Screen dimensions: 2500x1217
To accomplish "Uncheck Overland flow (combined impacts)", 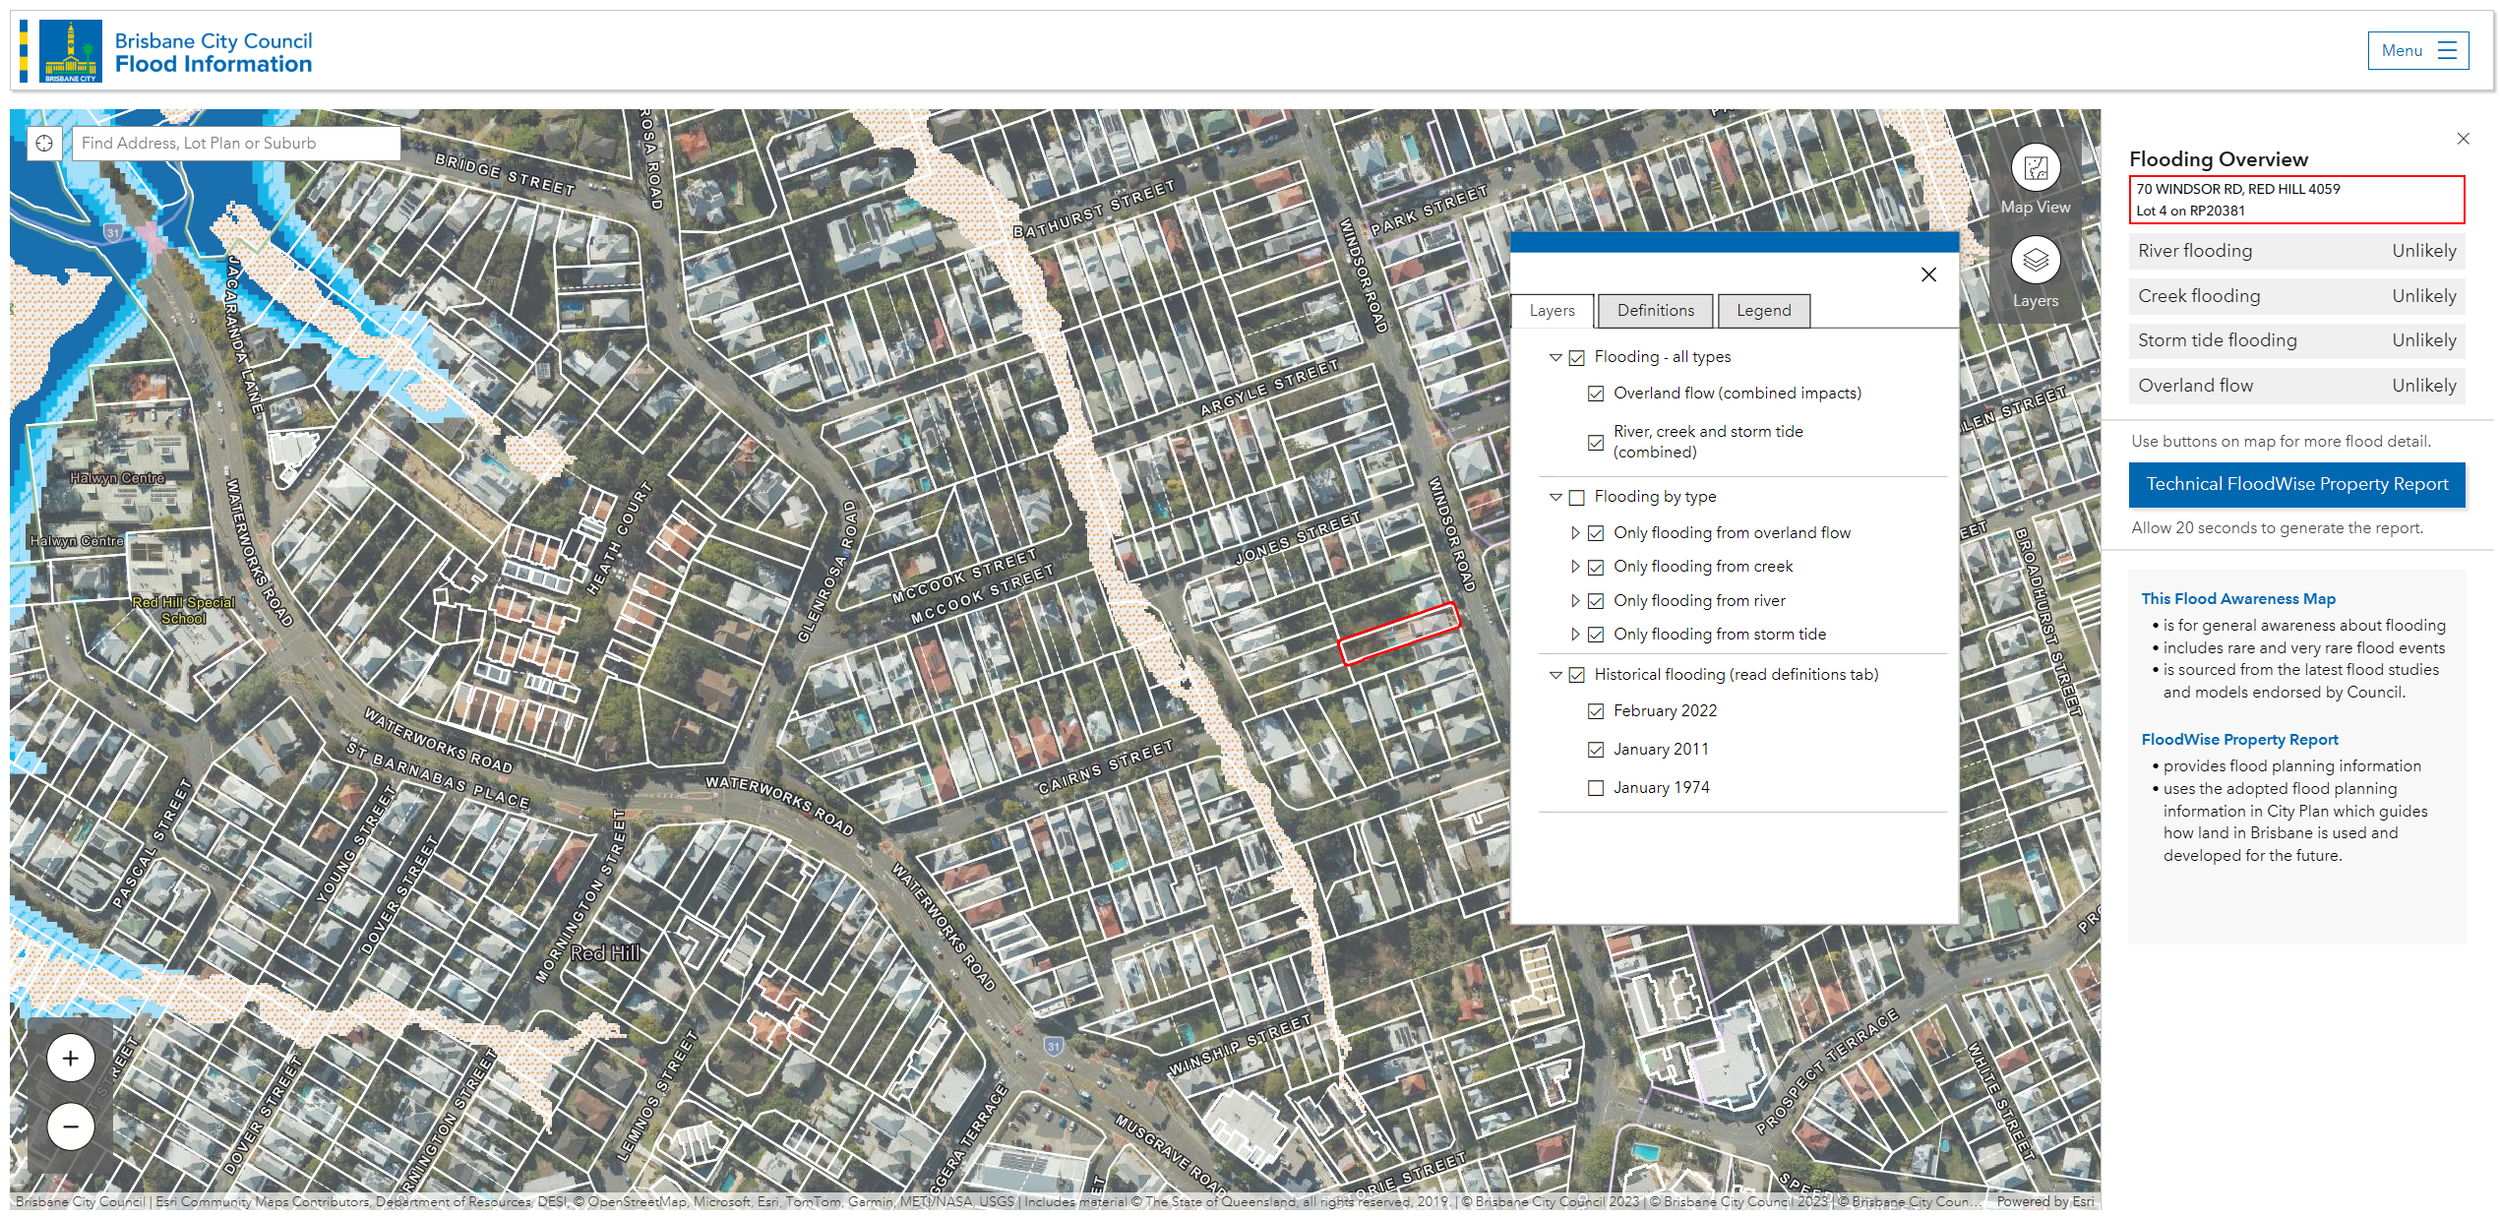I will 1595,394.
